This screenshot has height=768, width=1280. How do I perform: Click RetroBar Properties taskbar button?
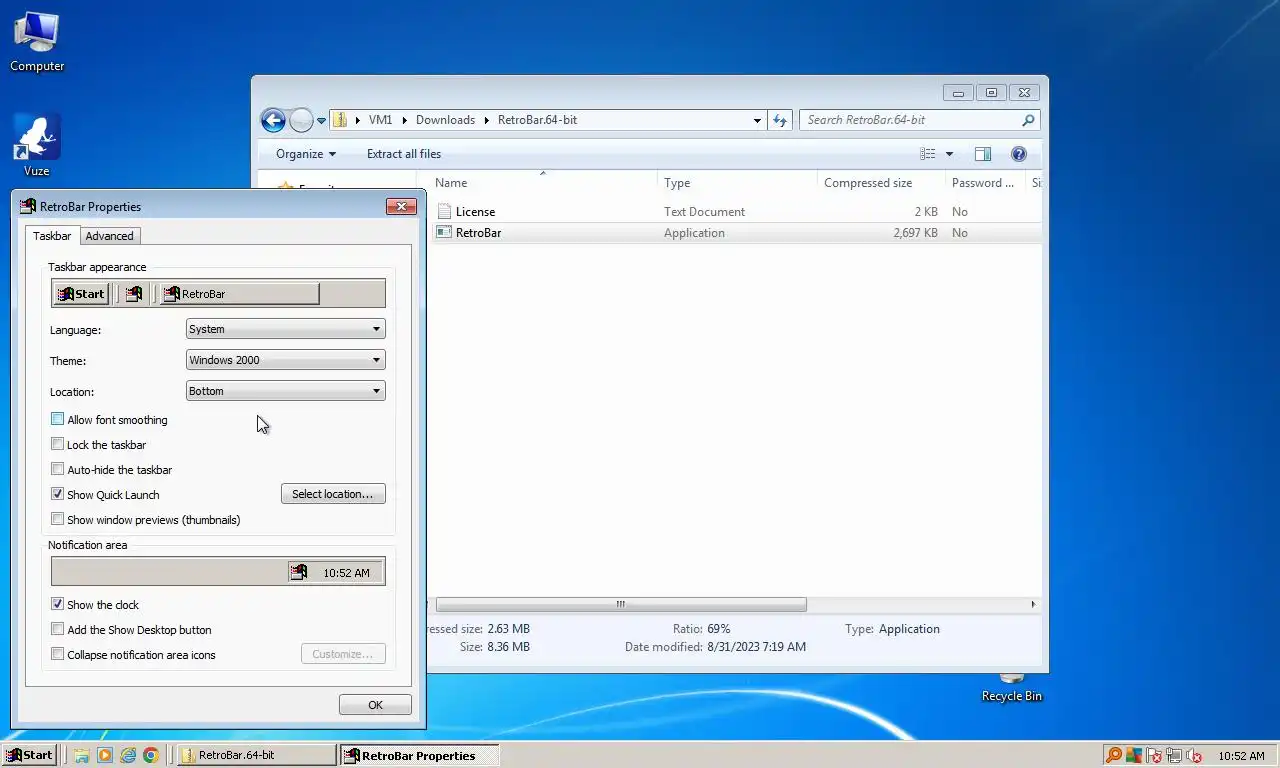pos(419,756)
